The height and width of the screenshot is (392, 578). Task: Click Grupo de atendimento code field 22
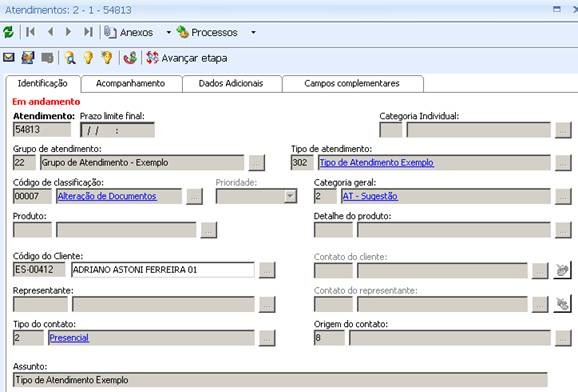[x=24, y=163]
